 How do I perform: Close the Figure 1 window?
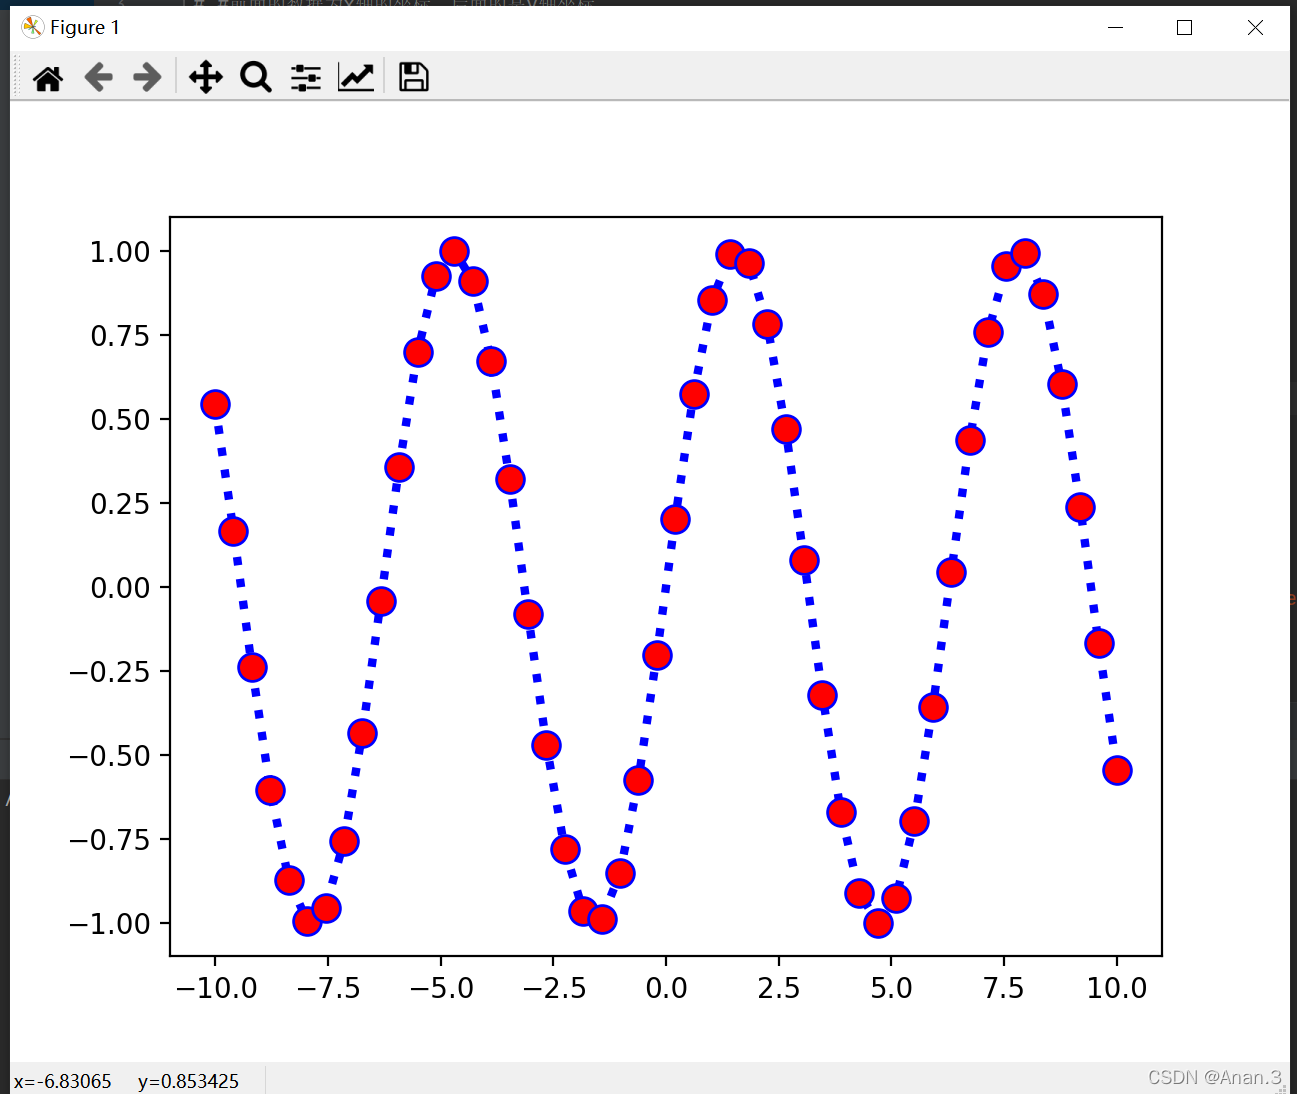point(1255,28)
